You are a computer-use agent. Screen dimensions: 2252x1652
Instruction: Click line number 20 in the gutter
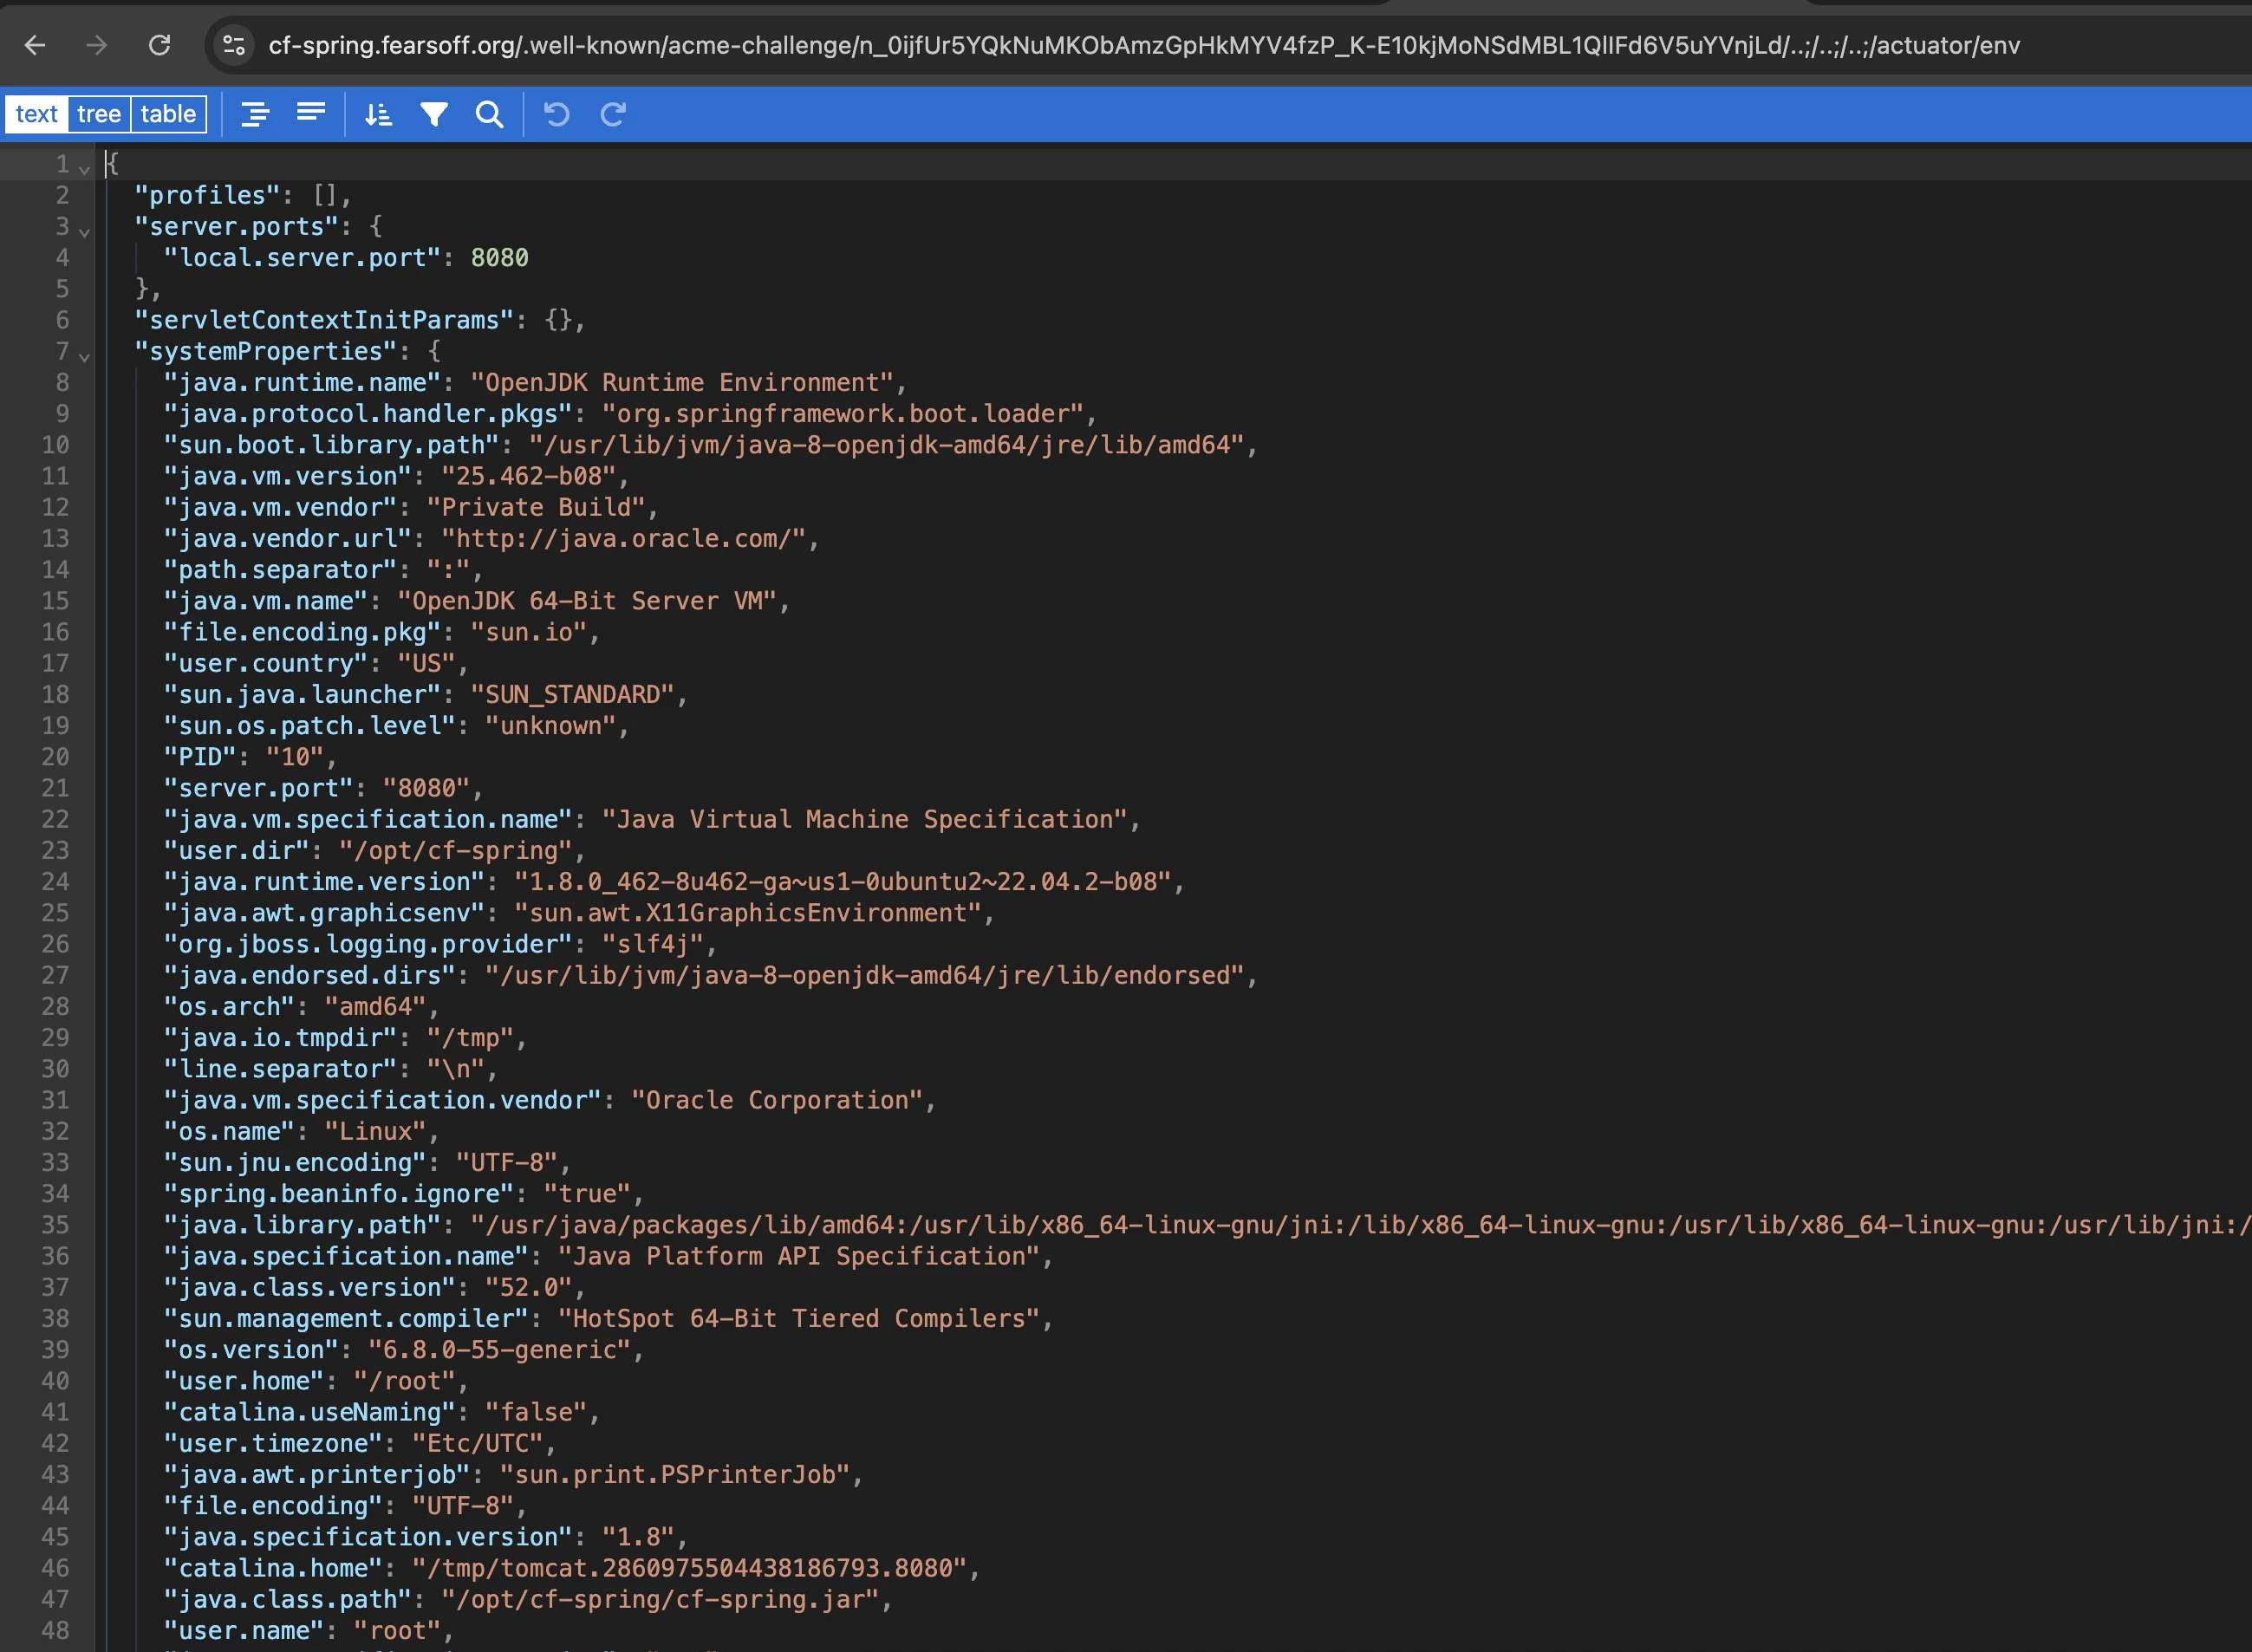pyautogui.click(x=55, y=757)
